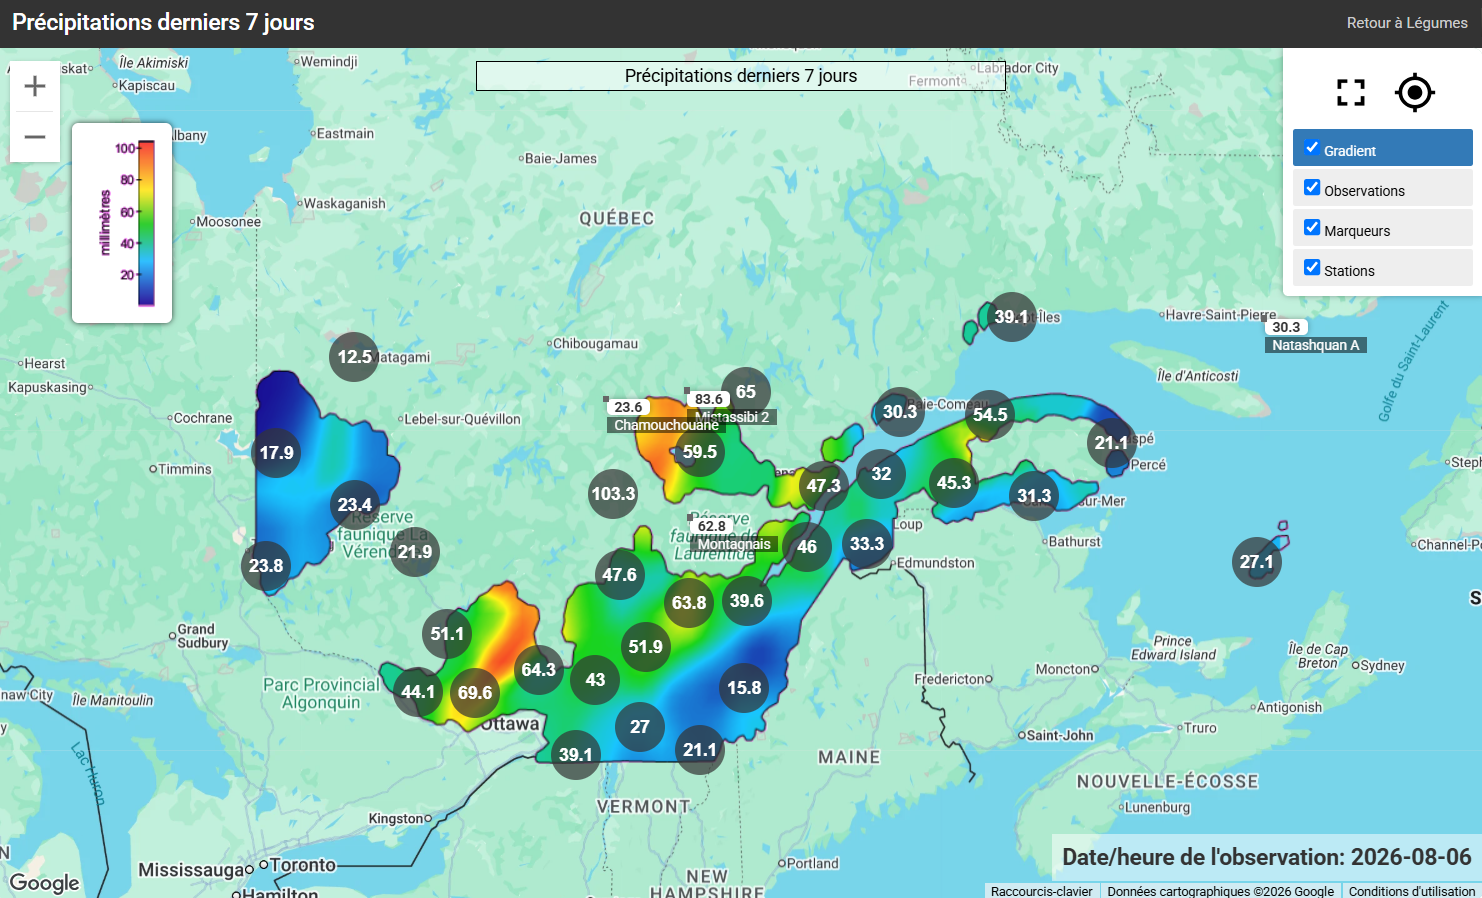1482x898 pixels.
Task: Select the 15.8 precipitation marker
Action: 744,688
